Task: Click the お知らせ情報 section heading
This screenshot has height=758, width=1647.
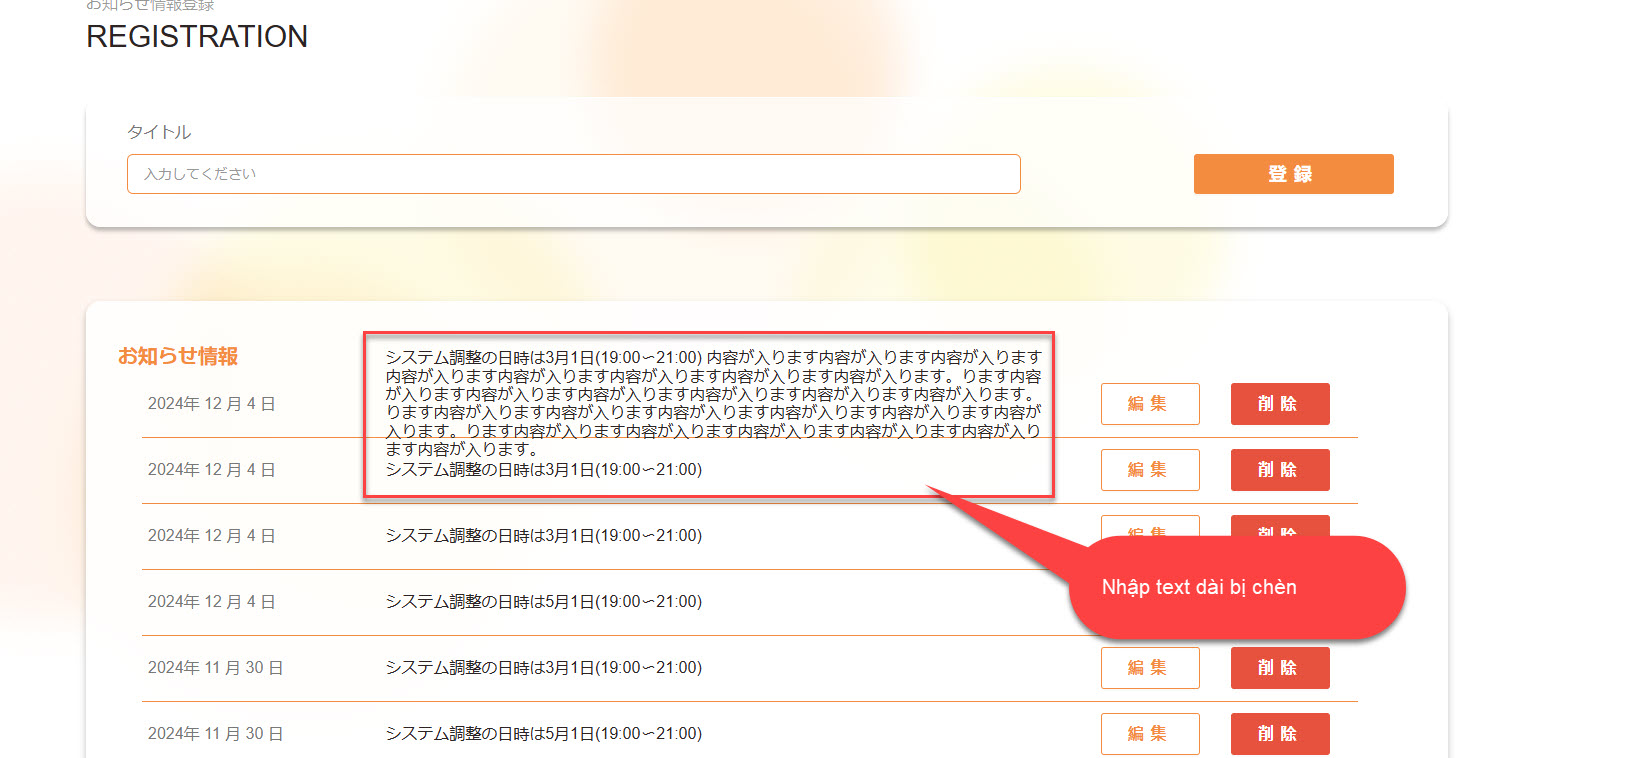Action: tap(178, 356)
